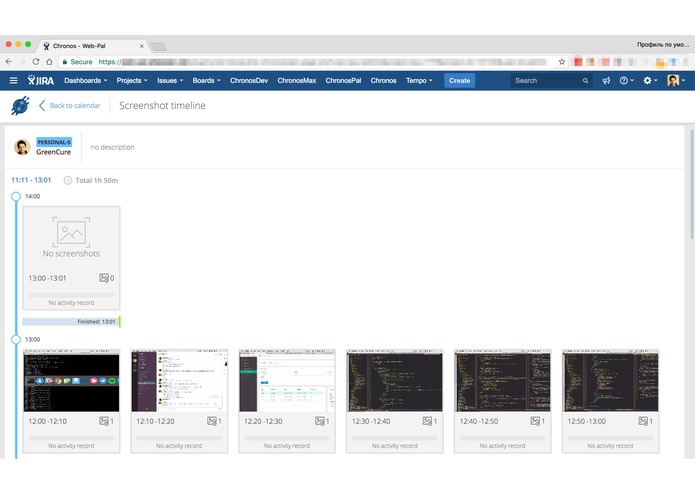Click the 'Screenshot timeline' heading
This screenshot has height=494, width=695.
(x=162, y=105)
